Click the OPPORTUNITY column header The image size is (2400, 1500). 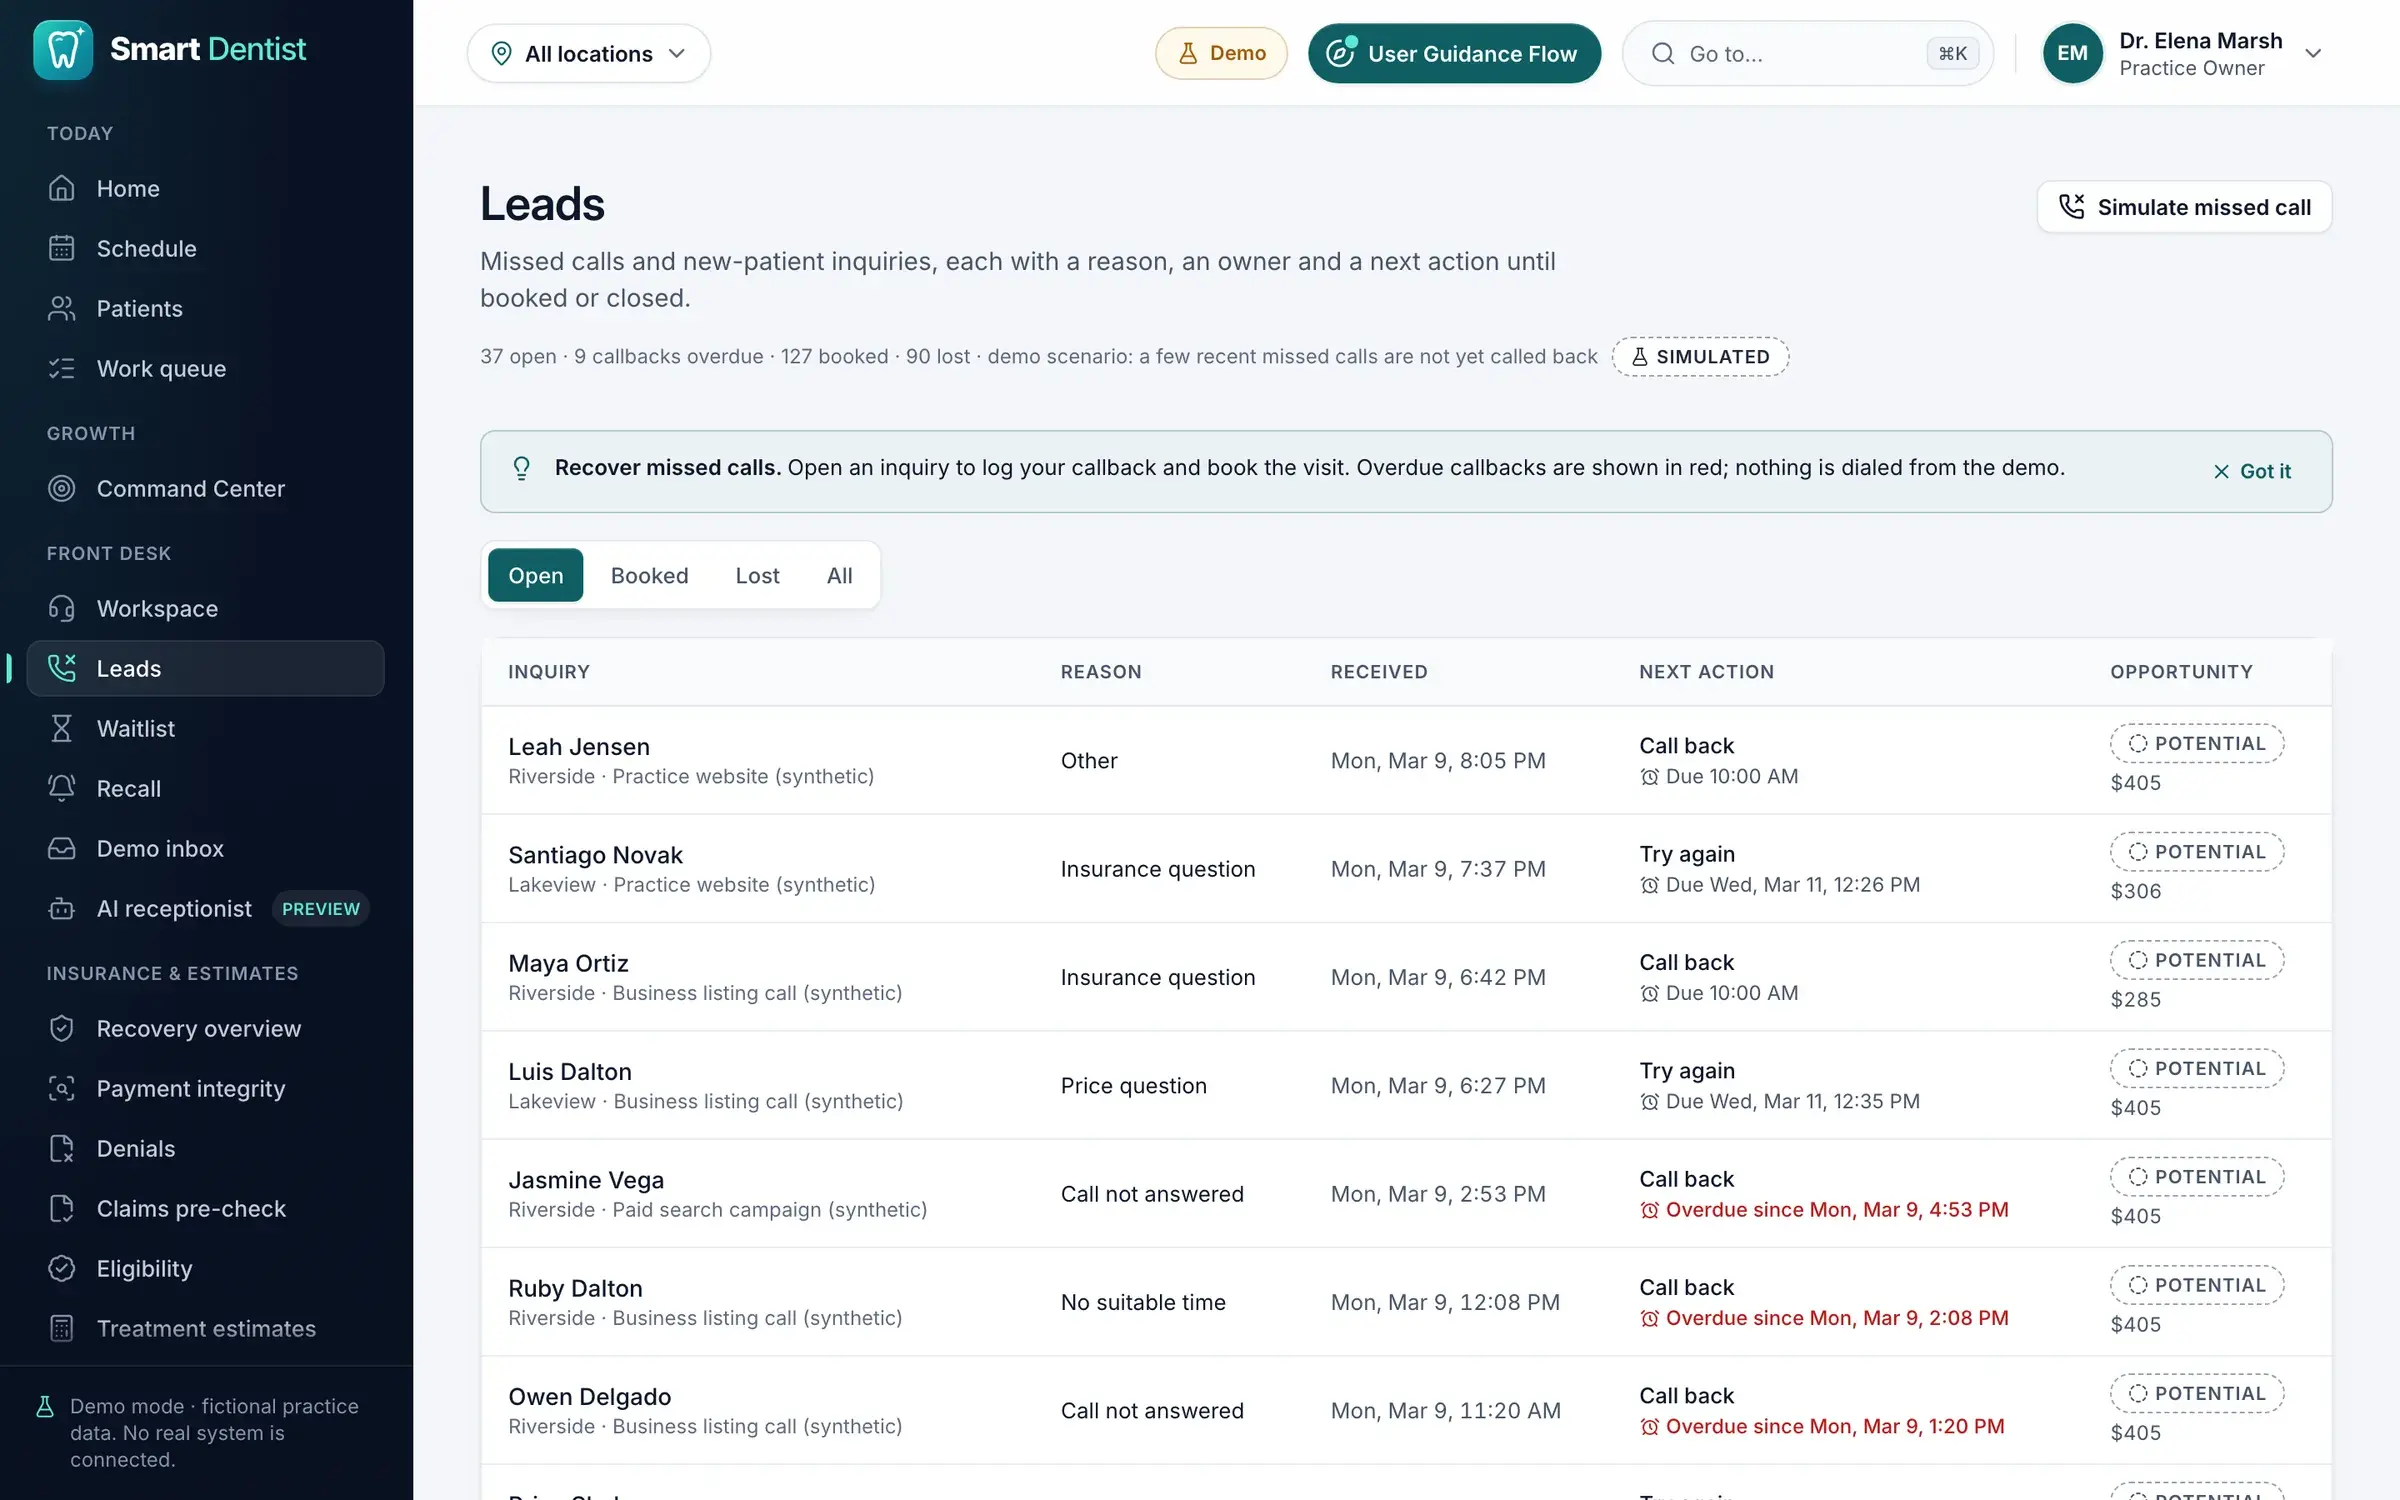pyautogui.click(x=2181, y=672)
